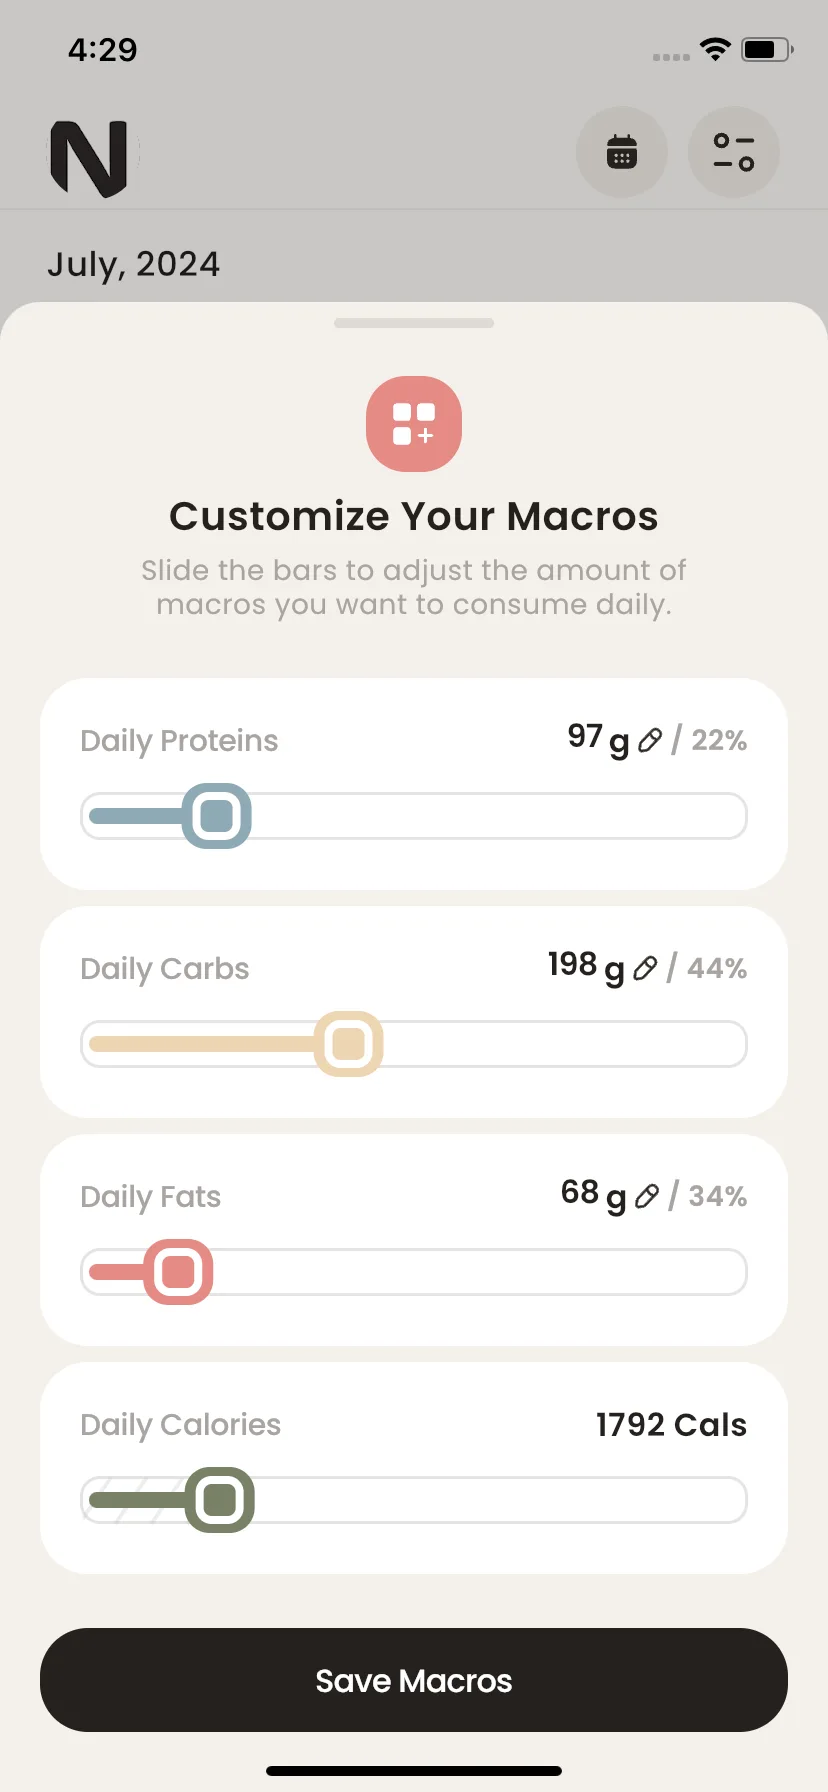Click the Daily Fats slider handle
The height and width of the screenshot is (1792, 828).
tap(179, 1272)
